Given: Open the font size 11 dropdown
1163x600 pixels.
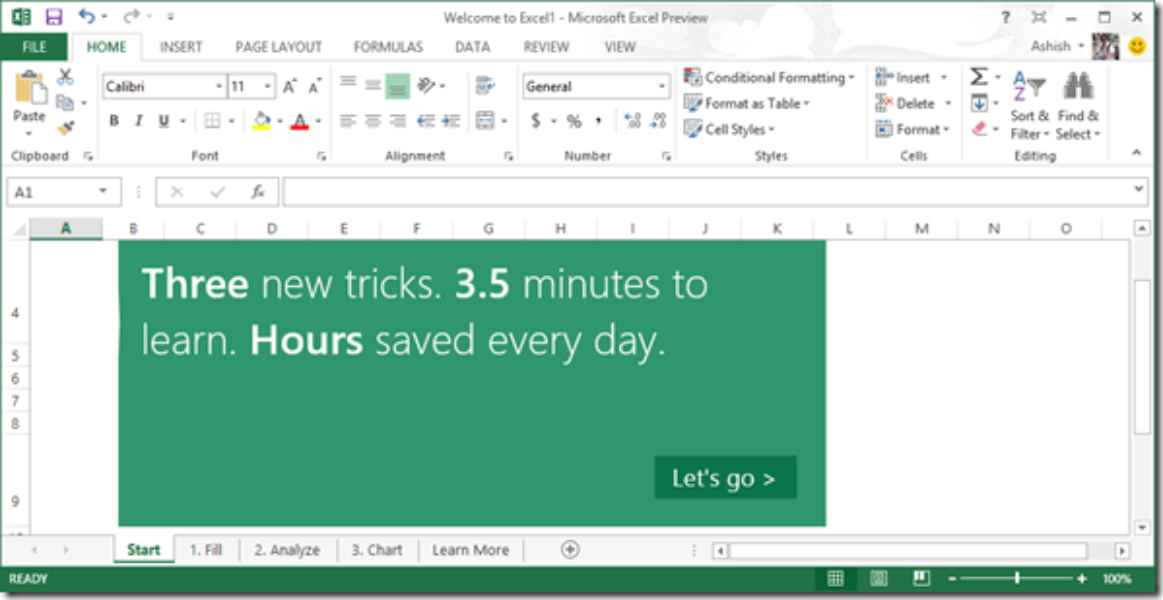Looking at the screenshot, I should pos(268,87).
